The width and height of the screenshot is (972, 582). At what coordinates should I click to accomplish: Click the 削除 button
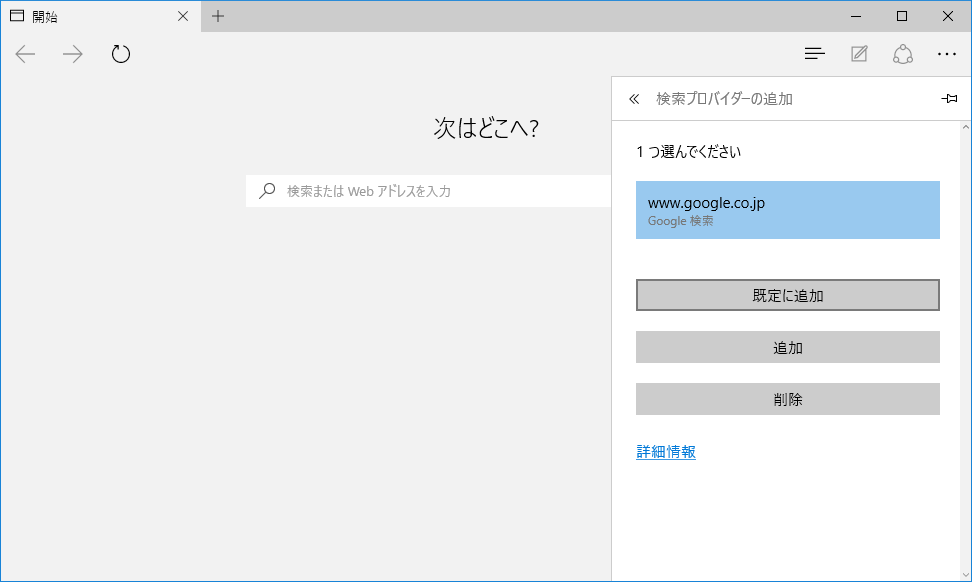click(788, 399)
